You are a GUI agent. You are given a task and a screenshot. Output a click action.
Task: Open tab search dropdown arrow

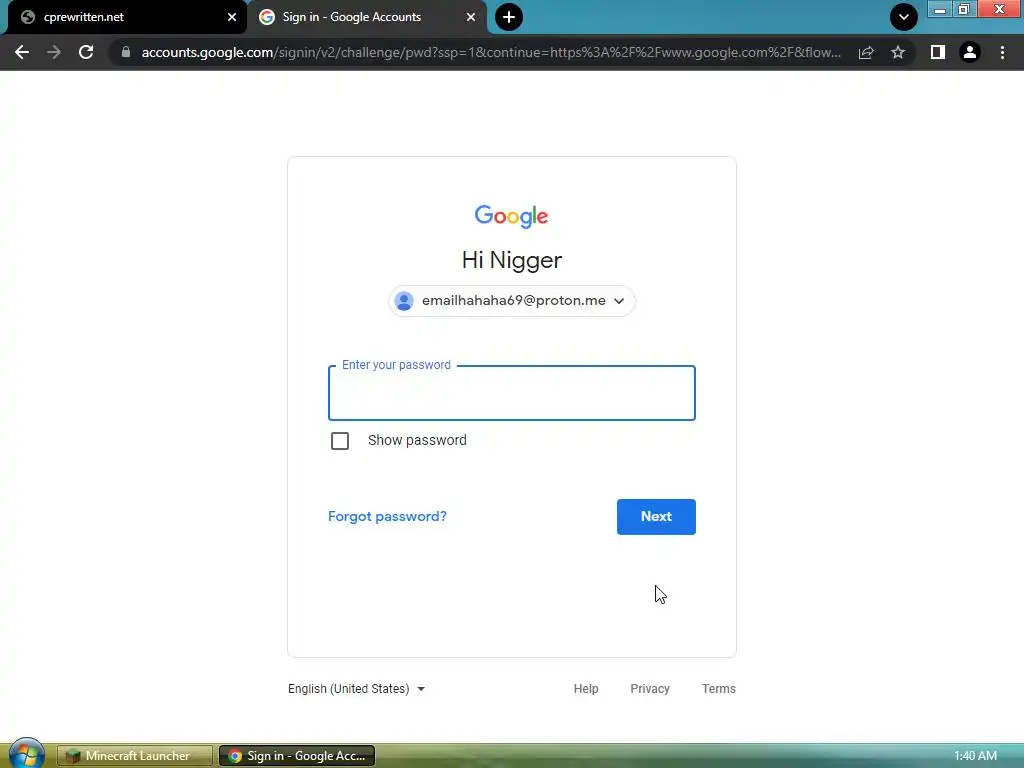pos(904,17)
